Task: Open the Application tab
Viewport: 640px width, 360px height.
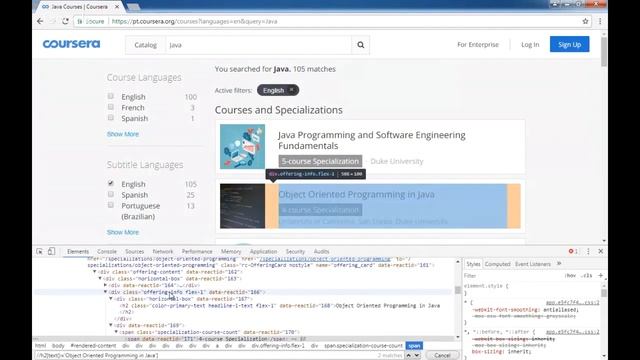Action: pyautogui.click(x=263, y=251)
